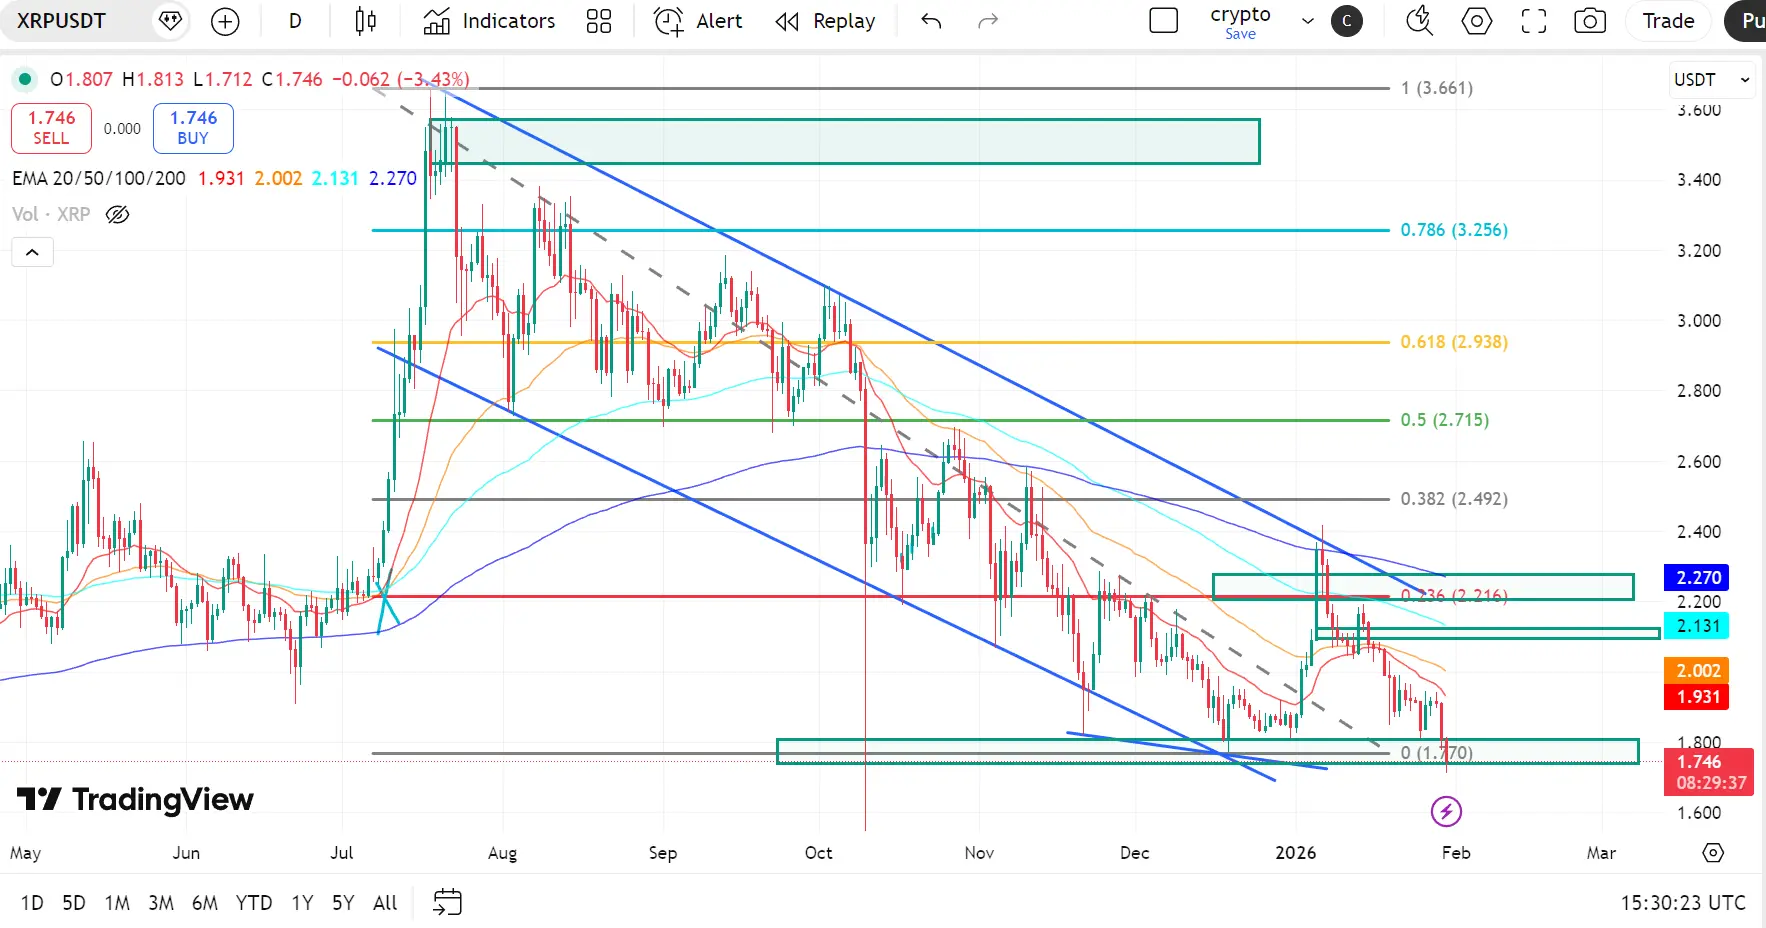Open the time axis settings gear icon
The image size is (1766, 928).
(1713, 853)
